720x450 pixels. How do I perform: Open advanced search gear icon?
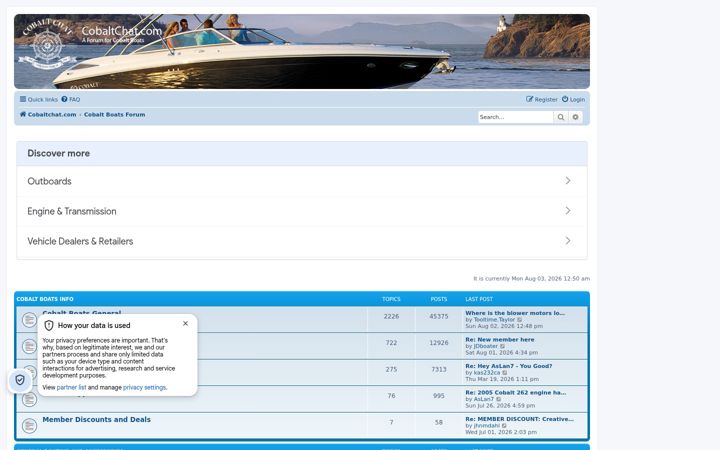(575, 117)
